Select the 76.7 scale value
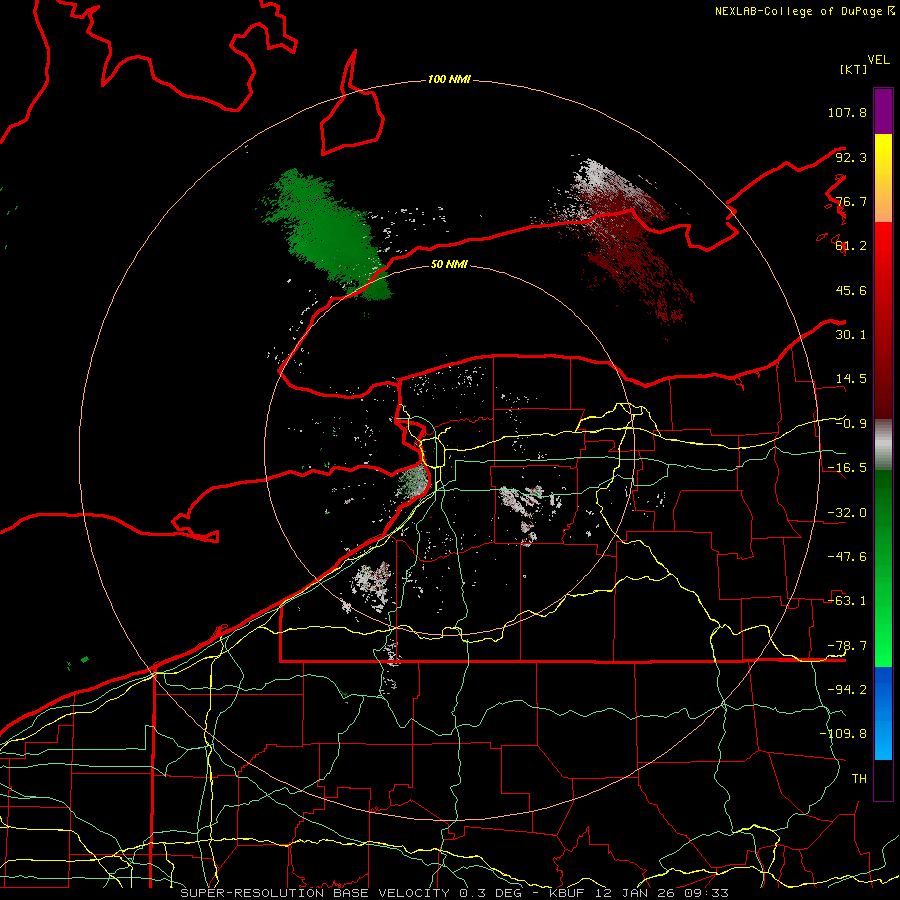 pyautogui.click(x=851, y=201)
